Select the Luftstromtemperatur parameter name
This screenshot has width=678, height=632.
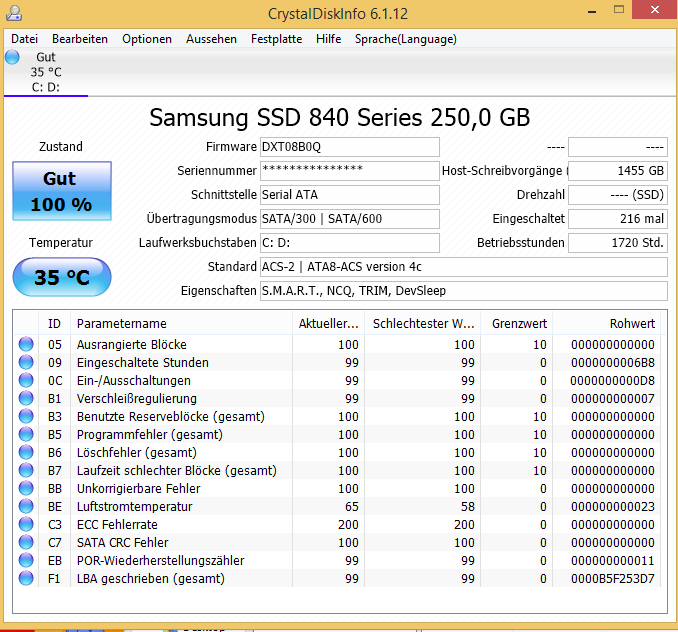[x=134, y=507]
